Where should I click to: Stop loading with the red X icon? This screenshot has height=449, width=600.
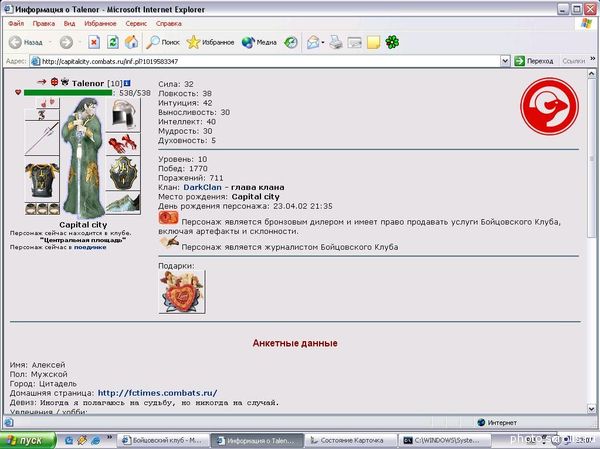click(94, 42)
